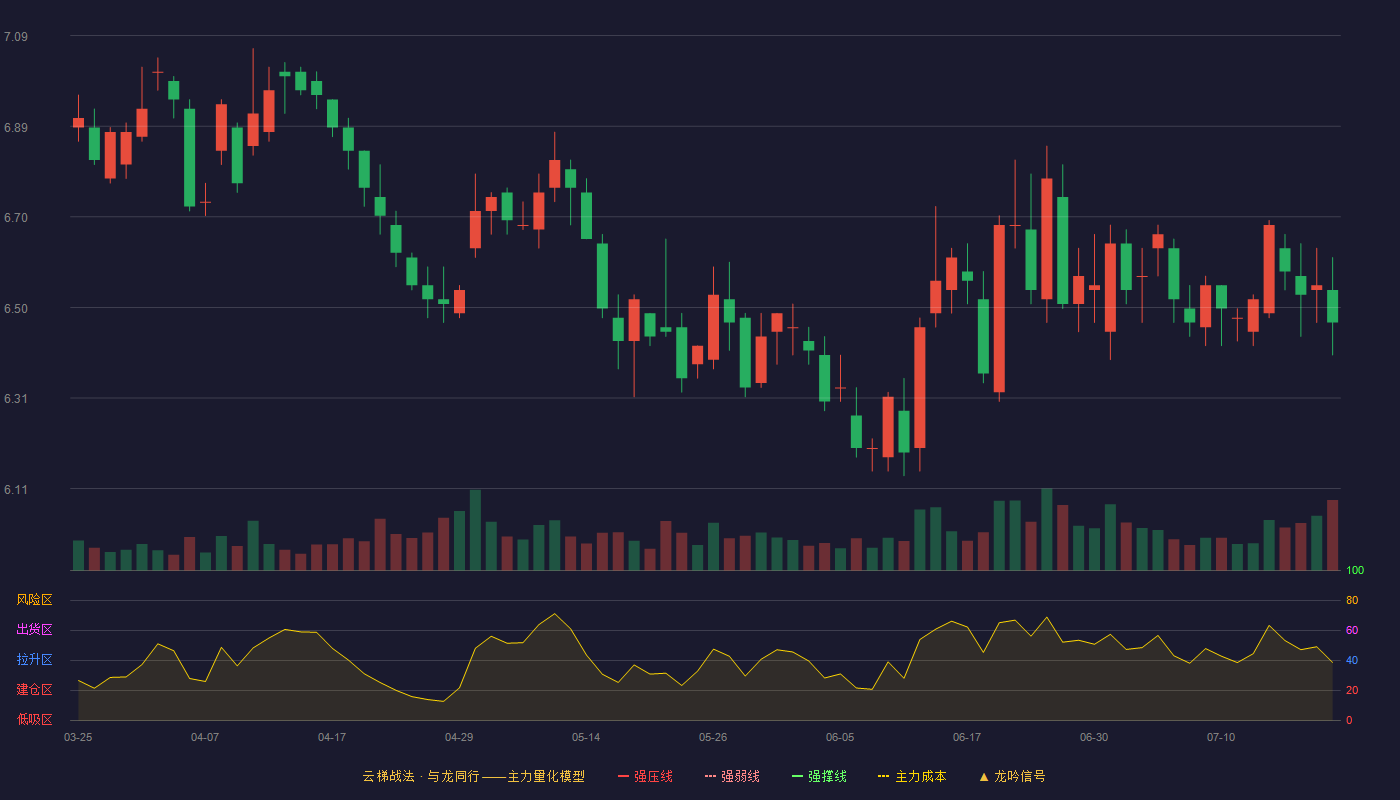Toggle the 主力成本 legend item
This screenshot has width=1400, height=800.
click(x=912, y=776)
